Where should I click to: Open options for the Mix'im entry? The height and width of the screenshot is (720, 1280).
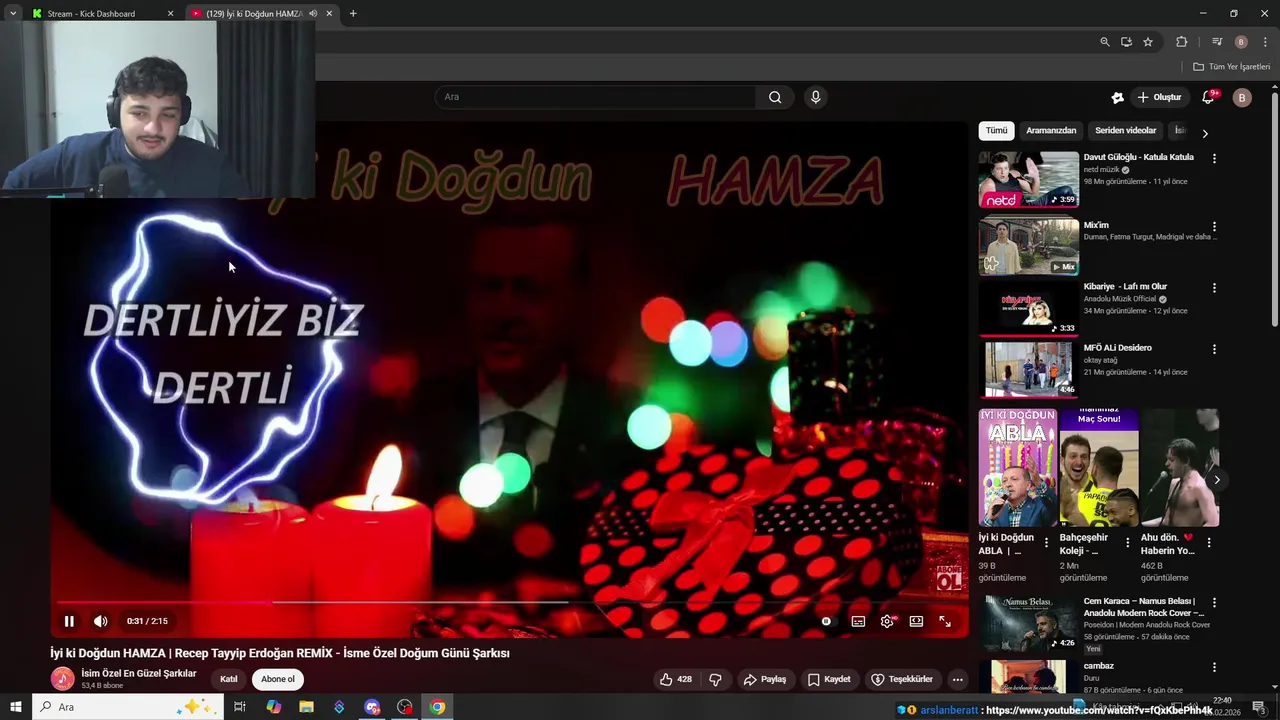pos(1214,227)
